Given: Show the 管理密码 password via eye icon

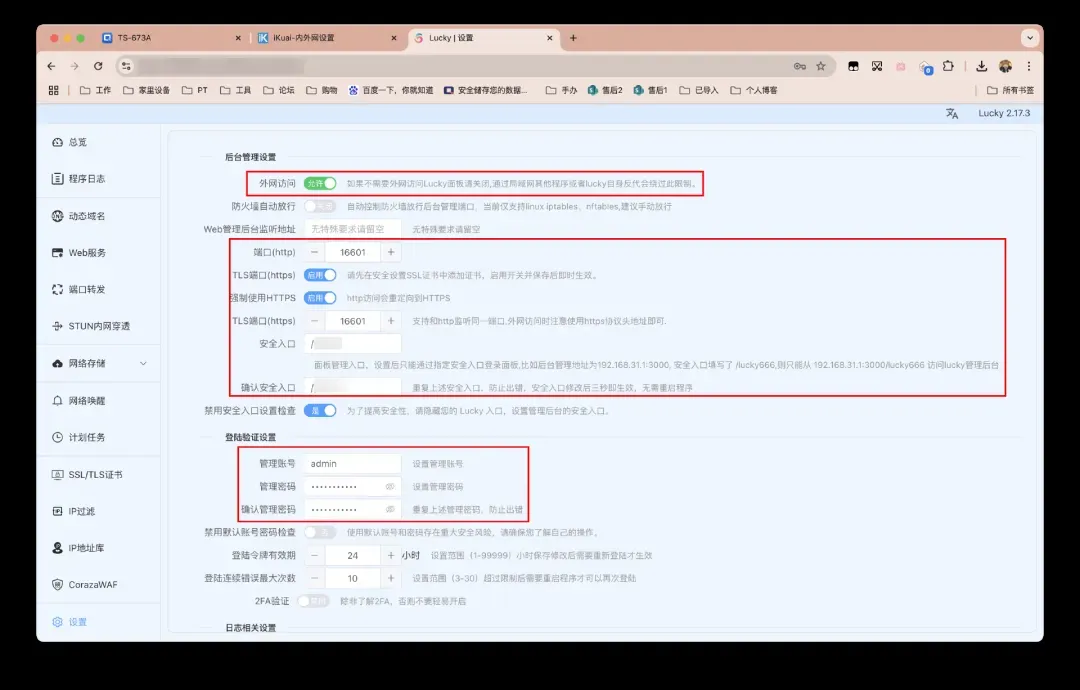Looking at the screenshot, I should coord(390,486).
